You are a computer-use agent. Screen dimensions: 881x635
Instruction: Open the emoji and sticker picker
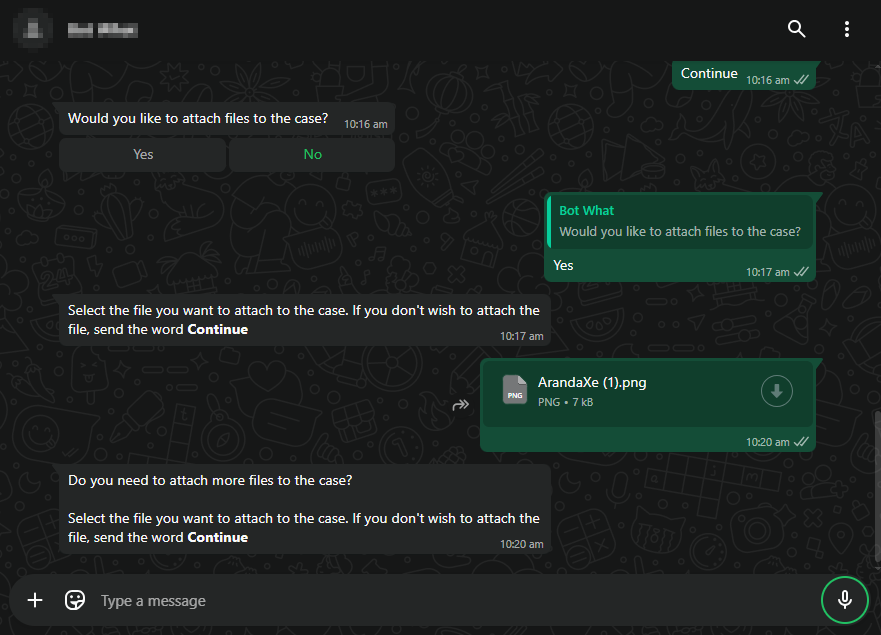click(x=75, y=600)
